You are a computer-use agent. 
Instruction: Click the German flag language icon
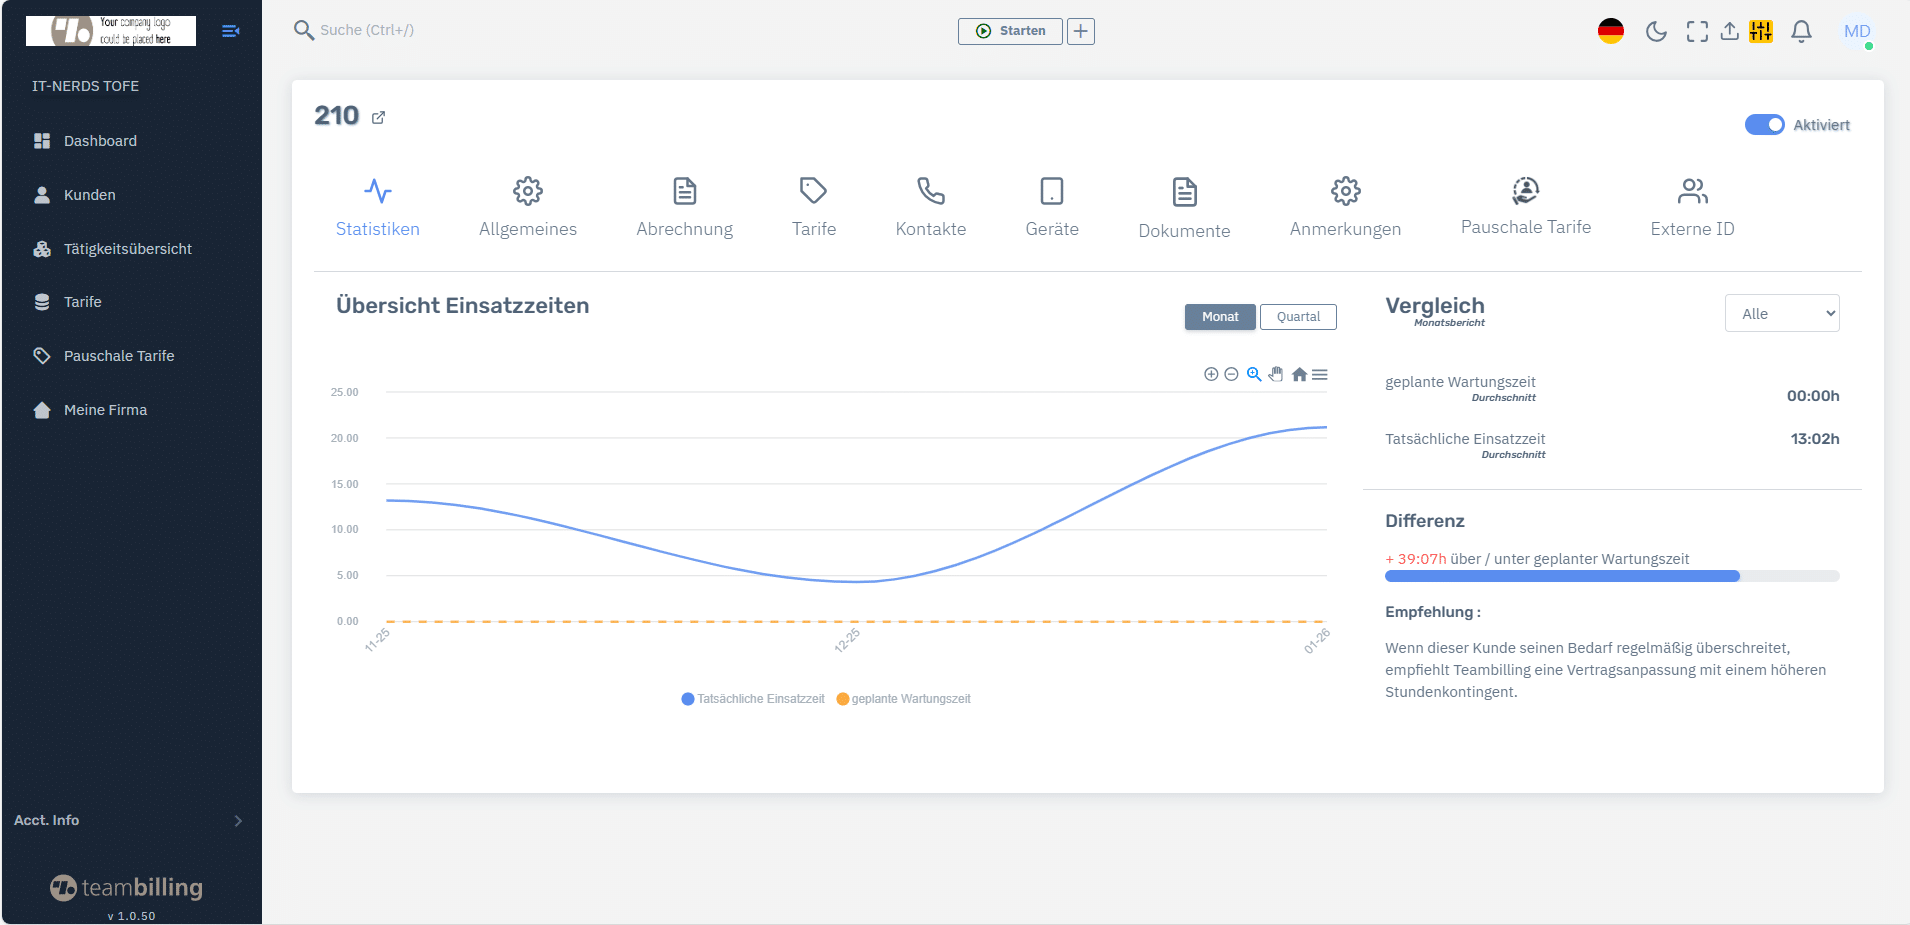(x=1610, y=32)
